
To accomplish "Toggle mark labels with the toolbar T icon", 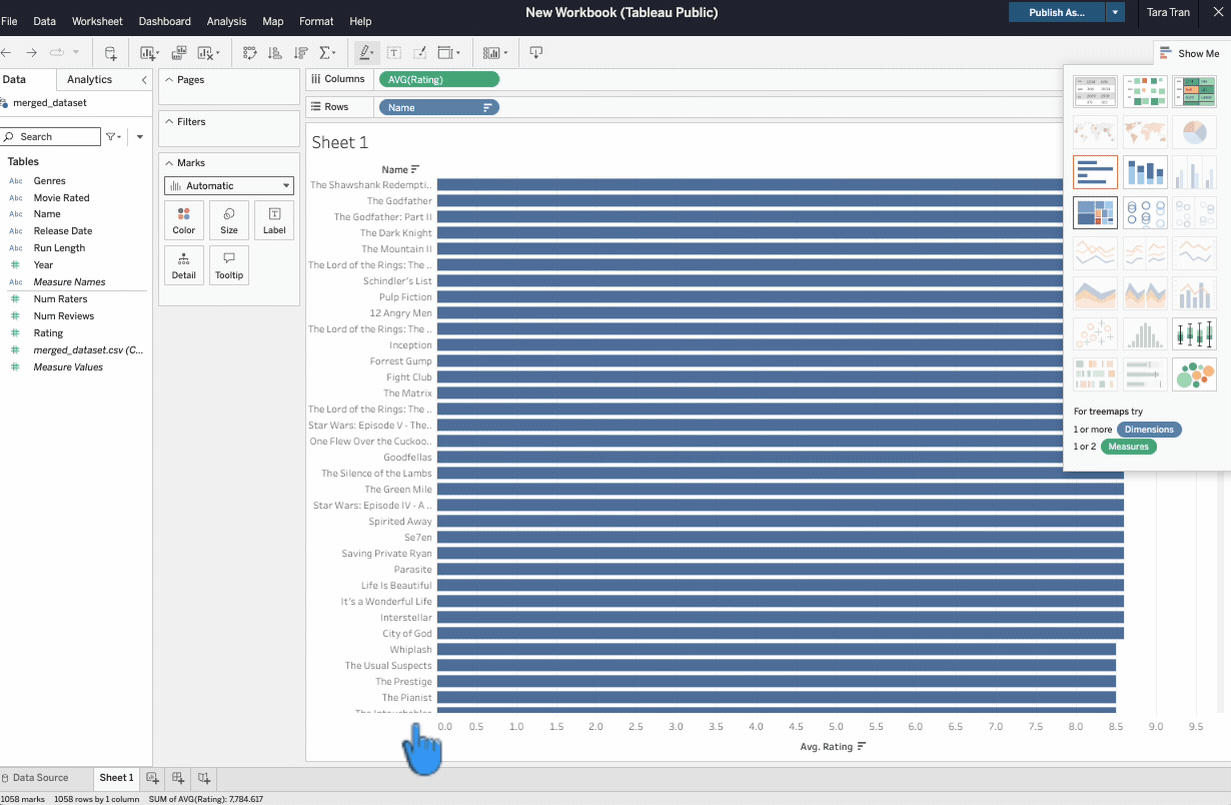I will point(394,53).
